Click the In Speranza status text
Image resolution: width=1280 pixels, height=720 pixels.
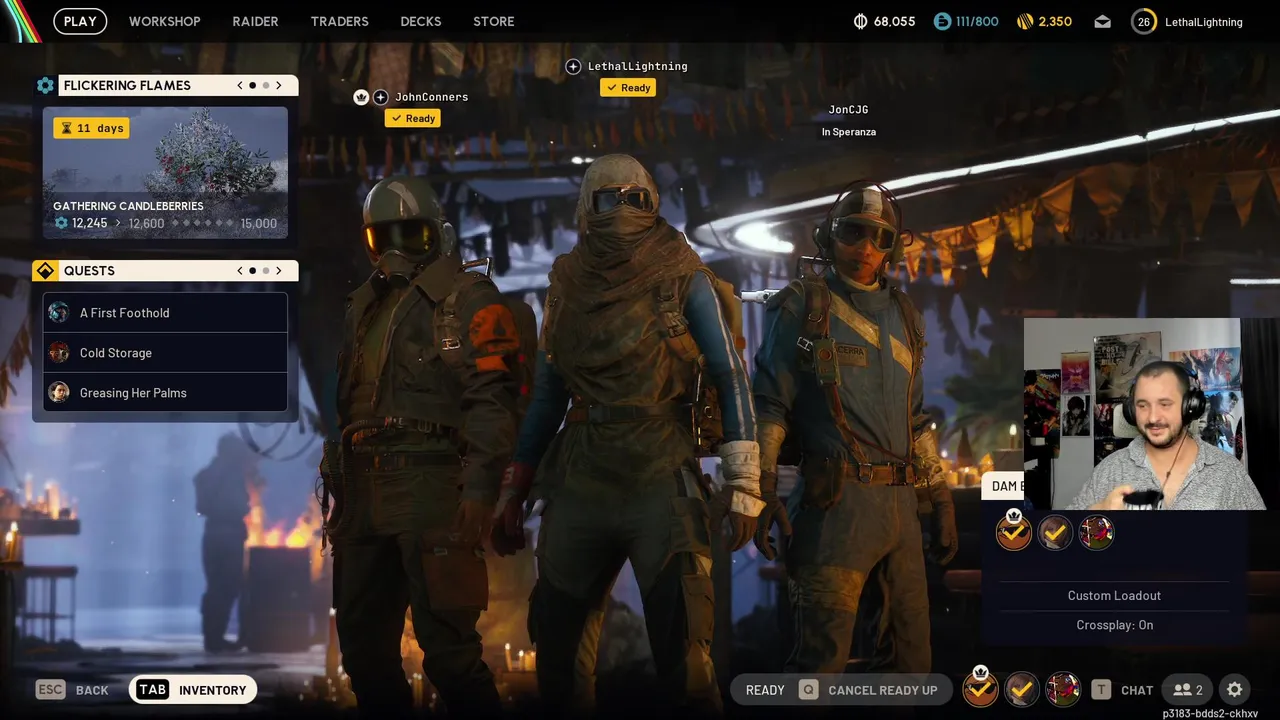[849, 132]
